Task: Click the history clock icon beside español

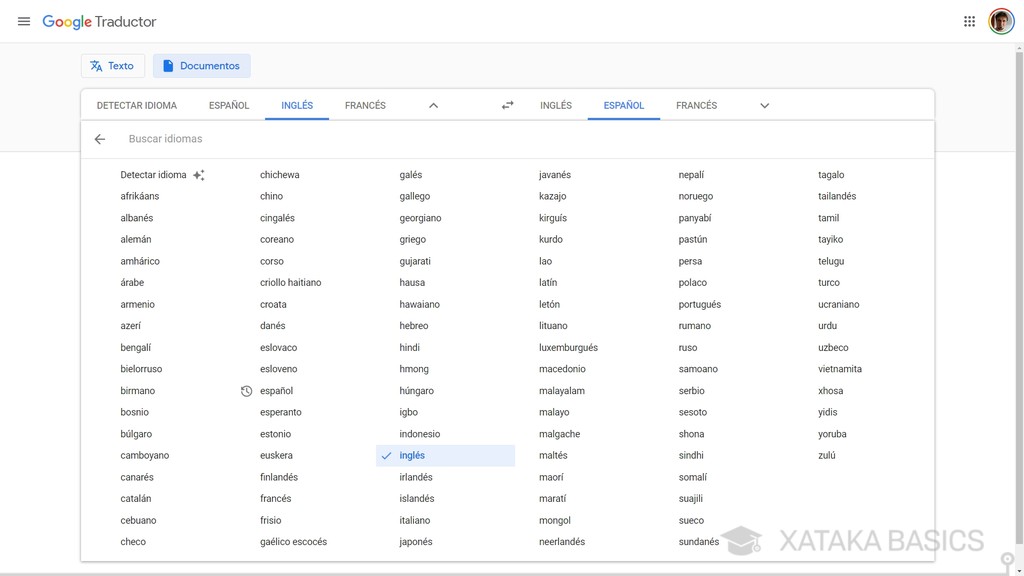Action: (246, 390)
